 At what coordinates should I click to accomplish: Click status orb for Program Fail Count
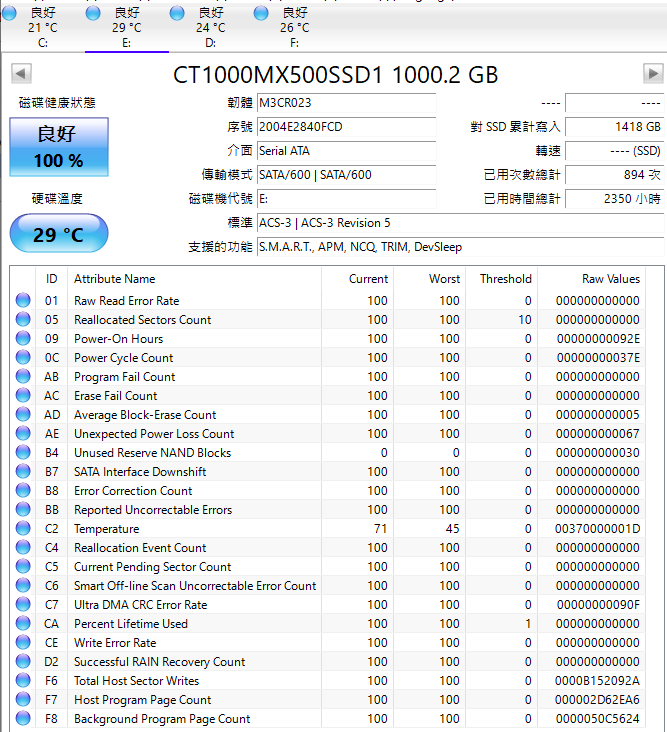[23, 376]
